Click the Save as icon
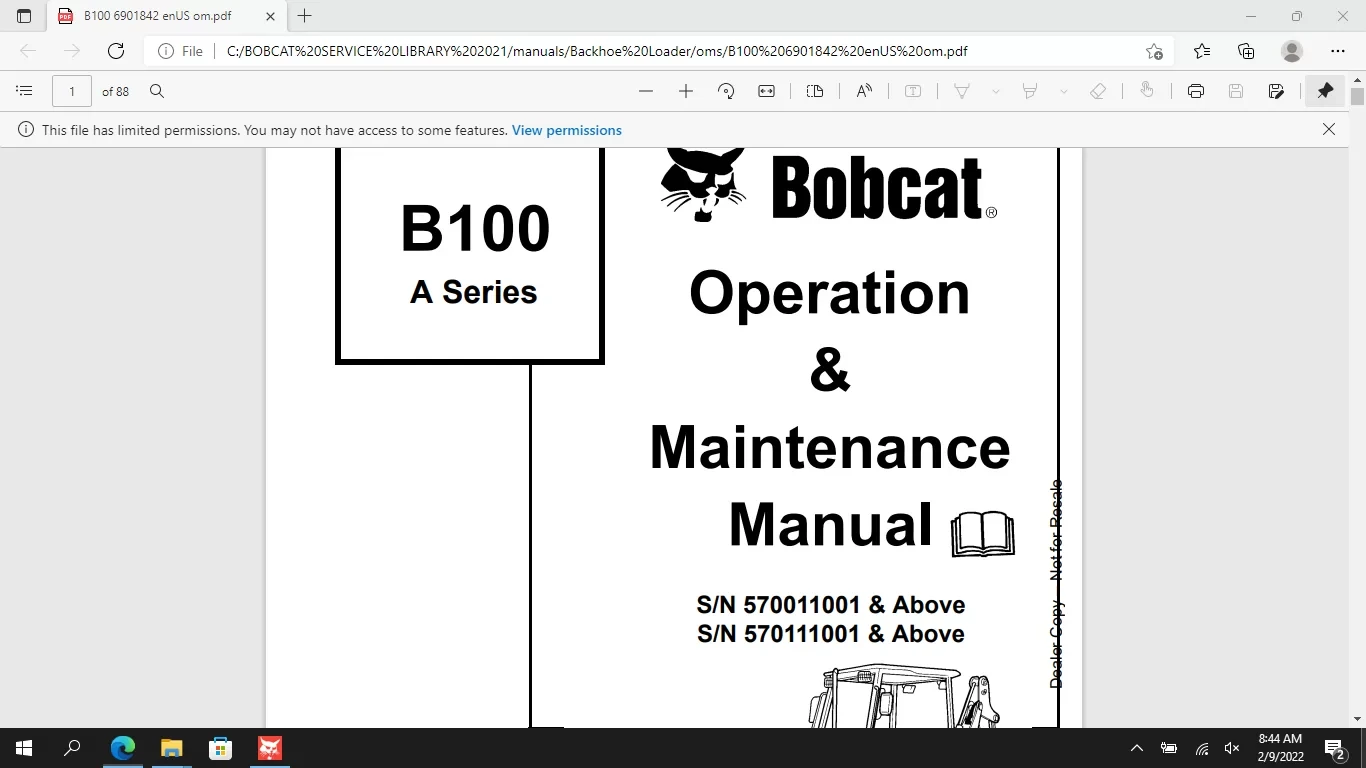This screenshot has height=768, width=1366. (1276, 91)
